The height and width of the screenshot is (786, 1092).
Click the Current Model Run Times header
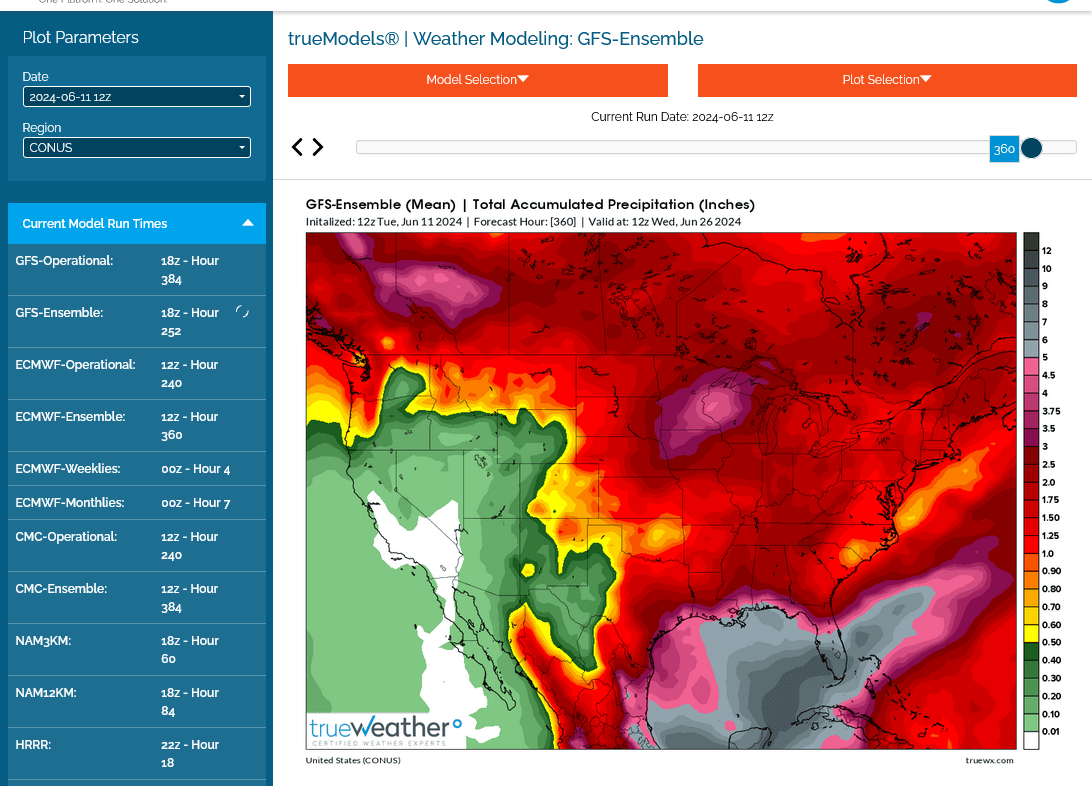click(x=136, y=223)
